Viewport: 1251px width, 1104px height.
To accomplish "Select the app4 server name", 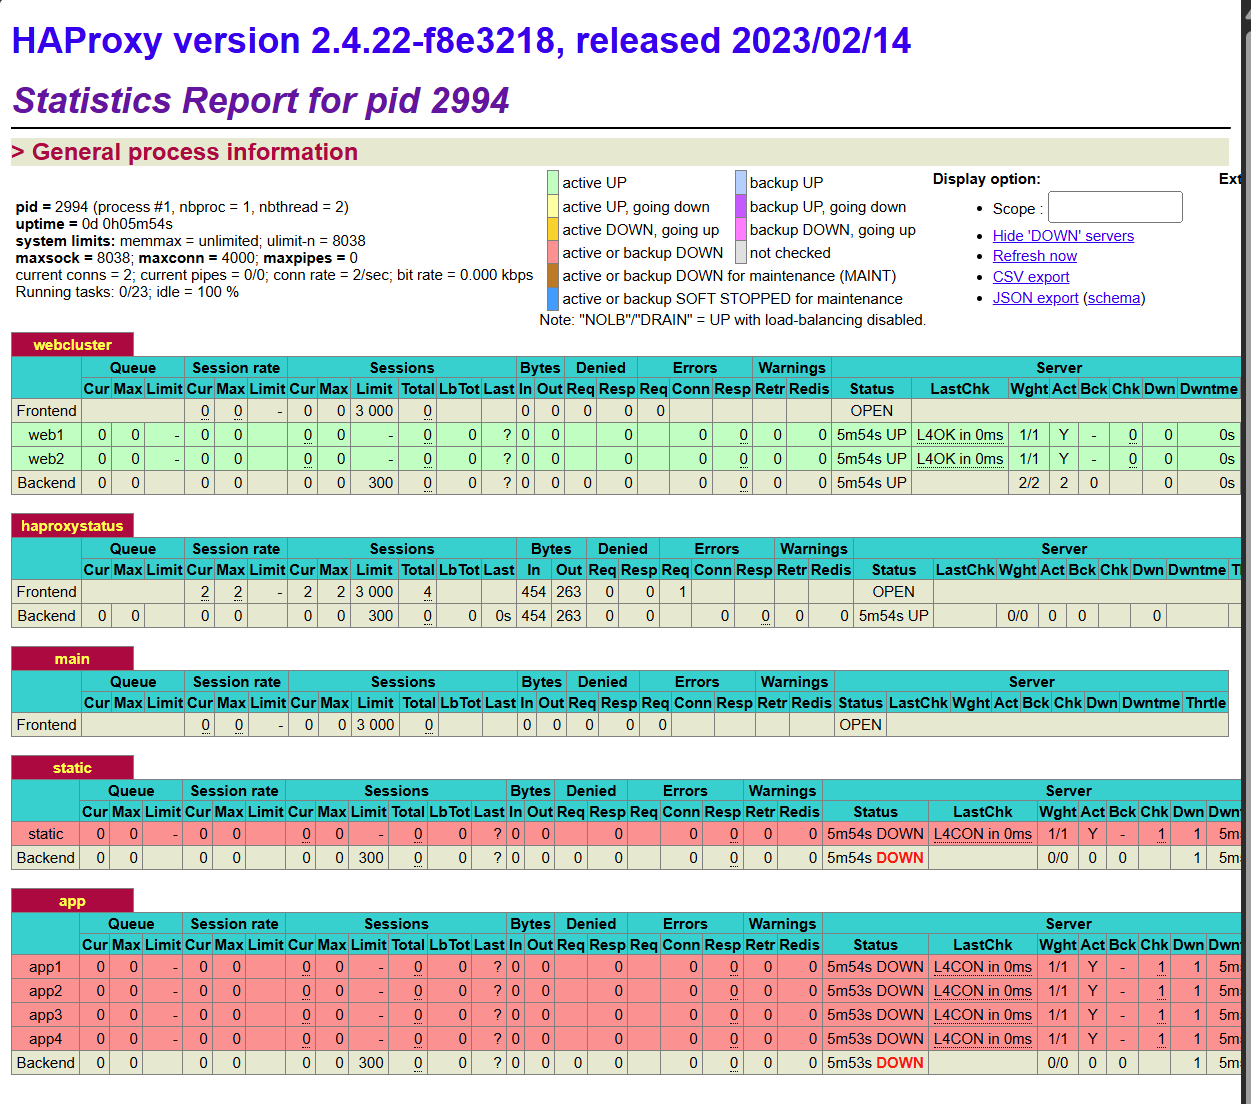I will 46,1039.
